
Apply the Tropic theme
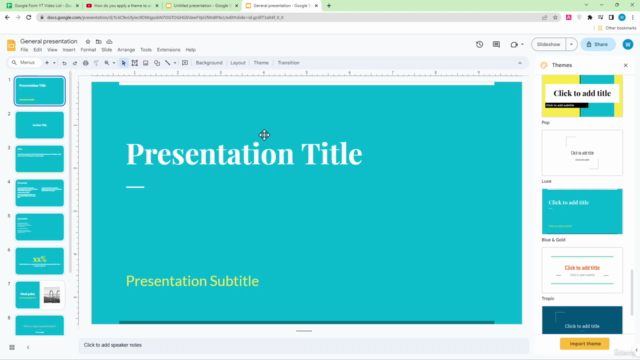point(582,270)
